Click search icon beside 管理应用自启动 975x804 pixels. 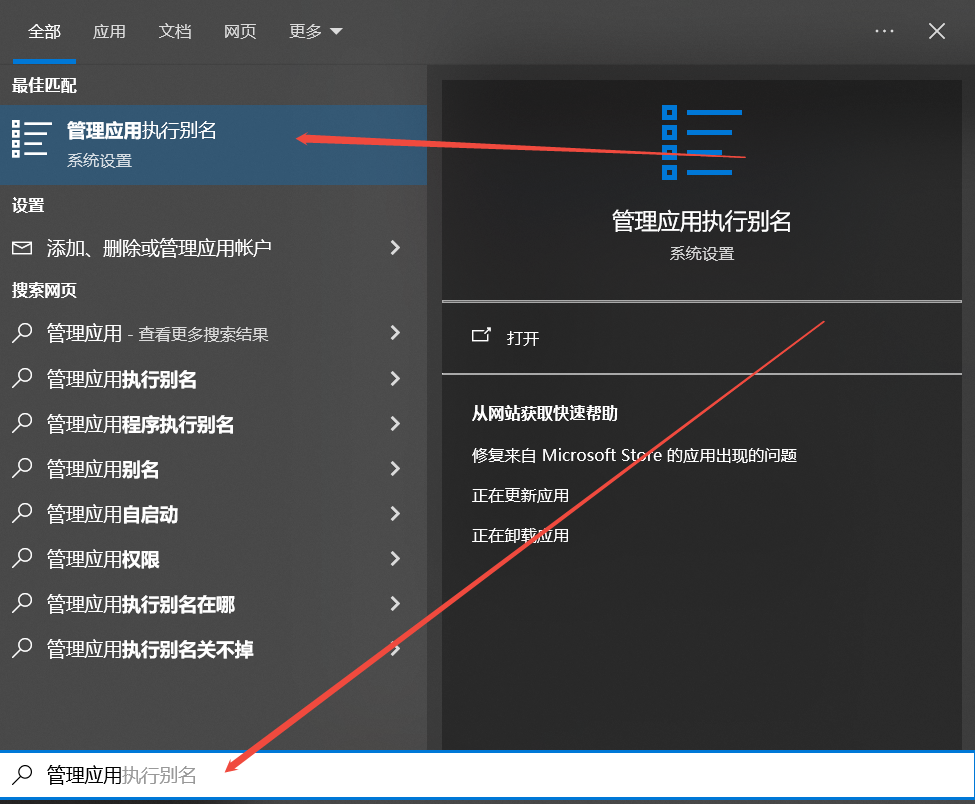click(x=22, y=513)
